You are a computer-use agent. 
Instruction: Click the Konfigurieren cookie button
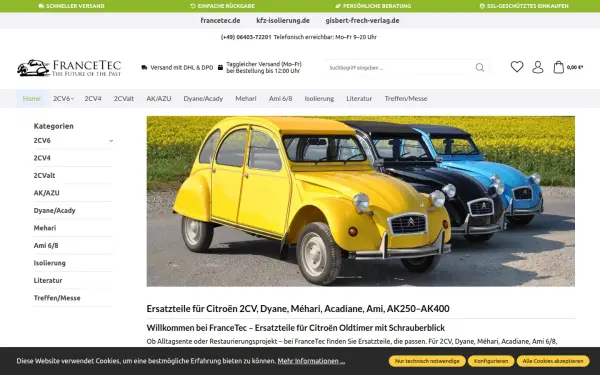point(491,361)
